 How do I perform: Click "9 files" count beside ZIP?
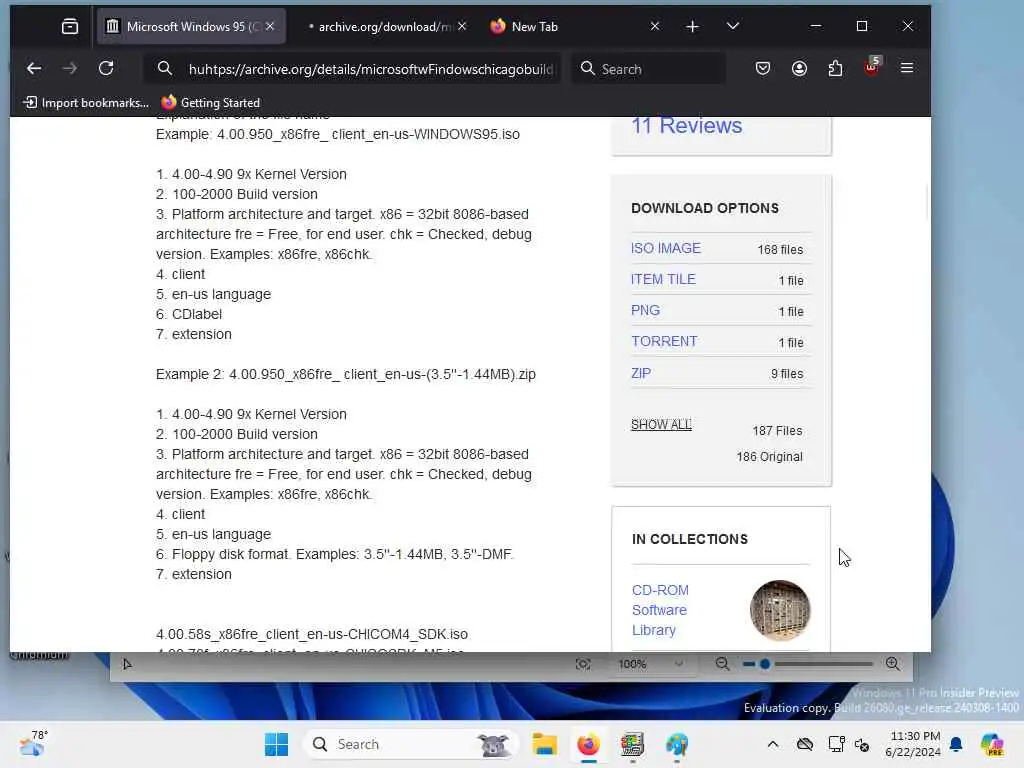786,374
